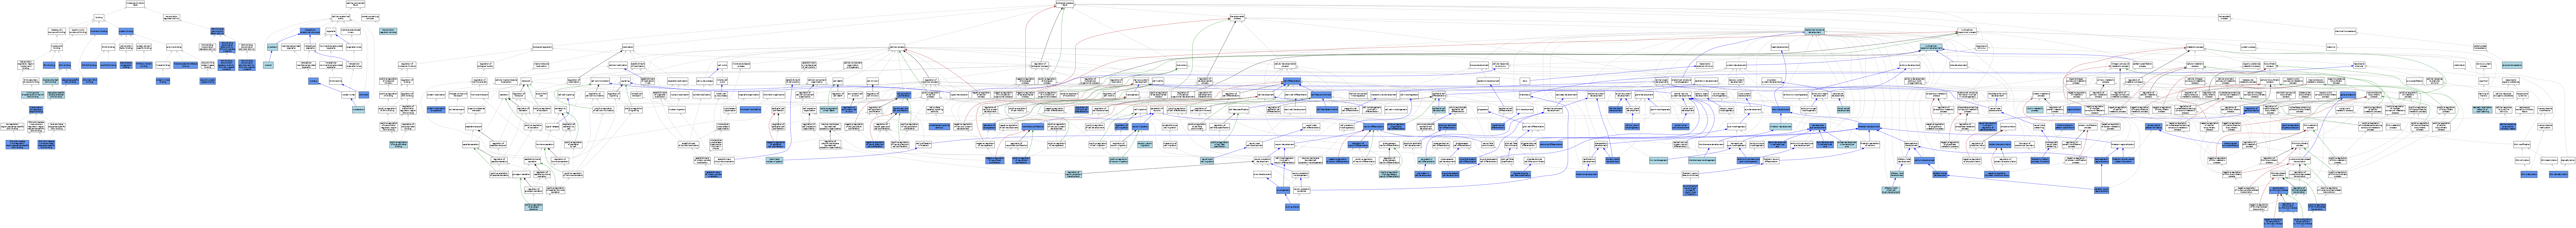Click the 'nervous system development' node
Viewport: 2576px width, 228px height.
click(x=1141, y=81)
